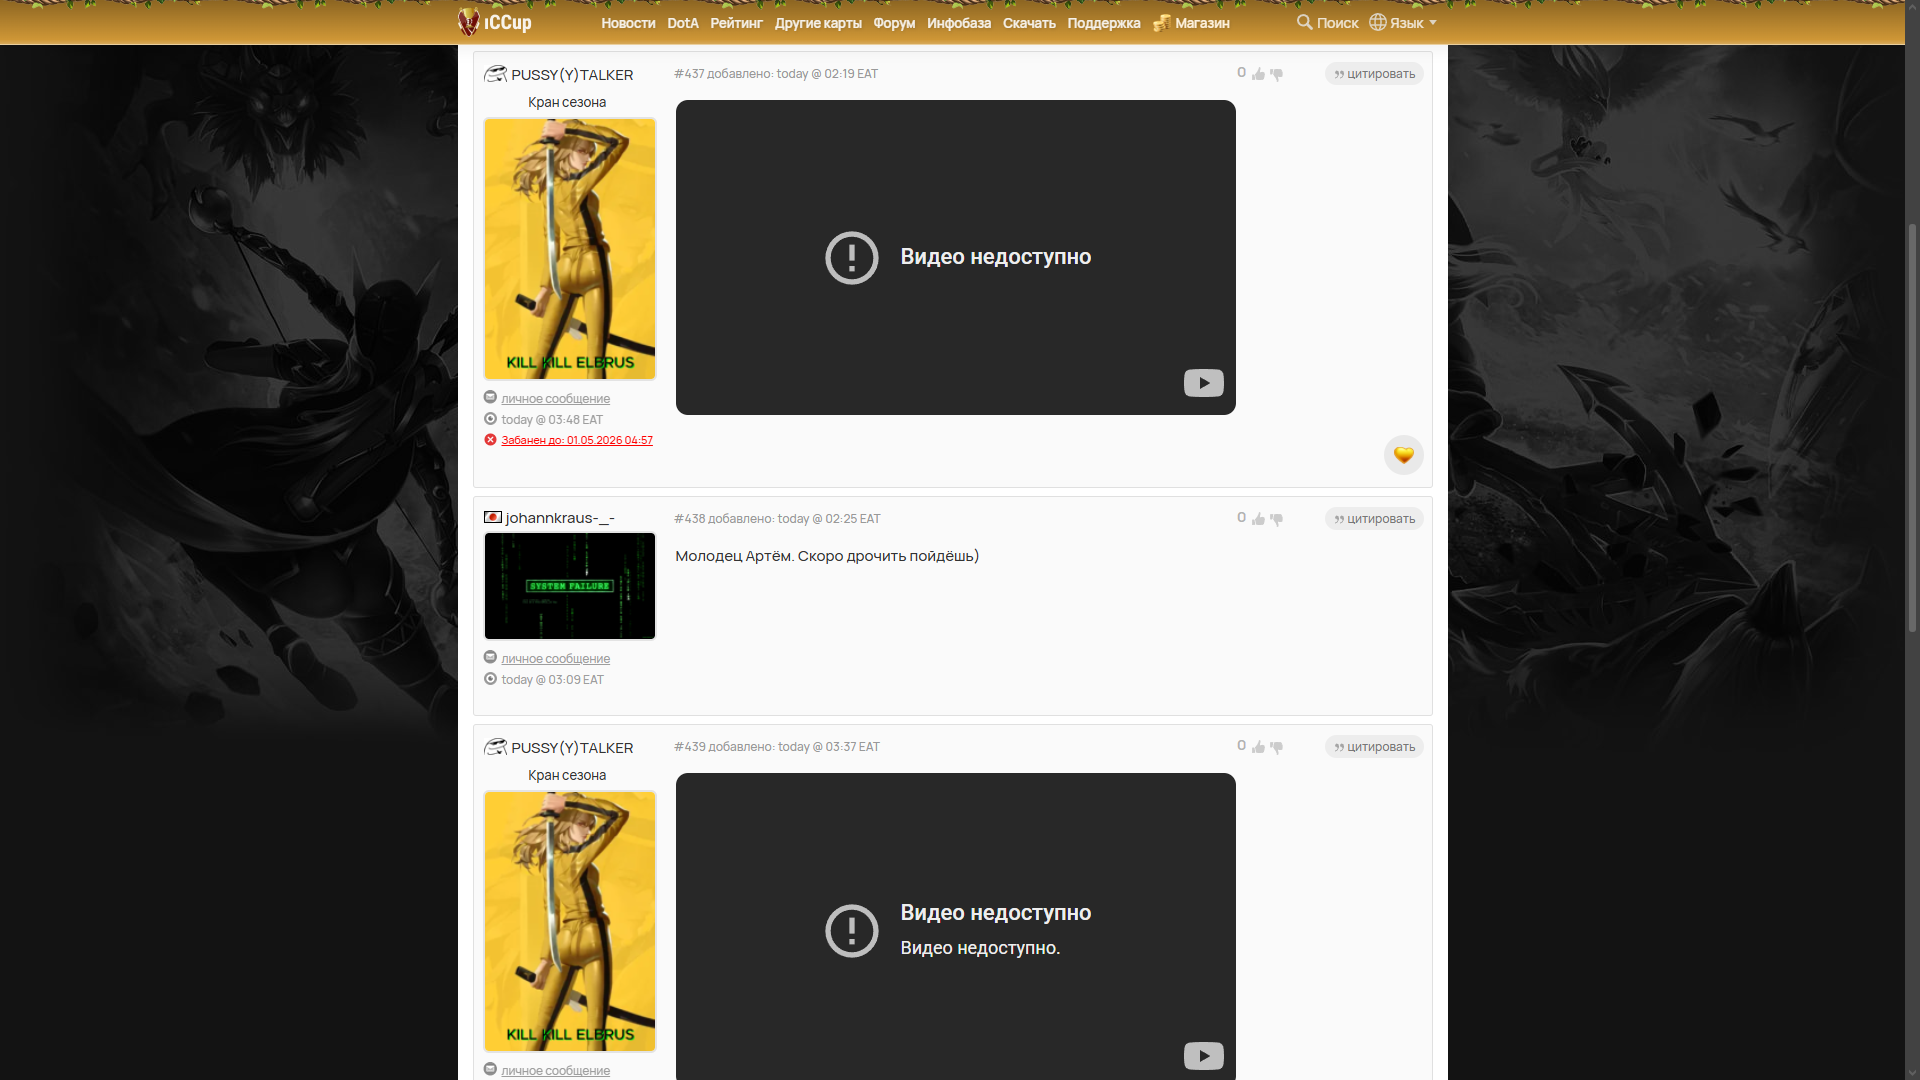The width and height of the screenshot is (1920, 1080).
Task: Click thumbs-up icon on post #437
Action: (1258, 74)
